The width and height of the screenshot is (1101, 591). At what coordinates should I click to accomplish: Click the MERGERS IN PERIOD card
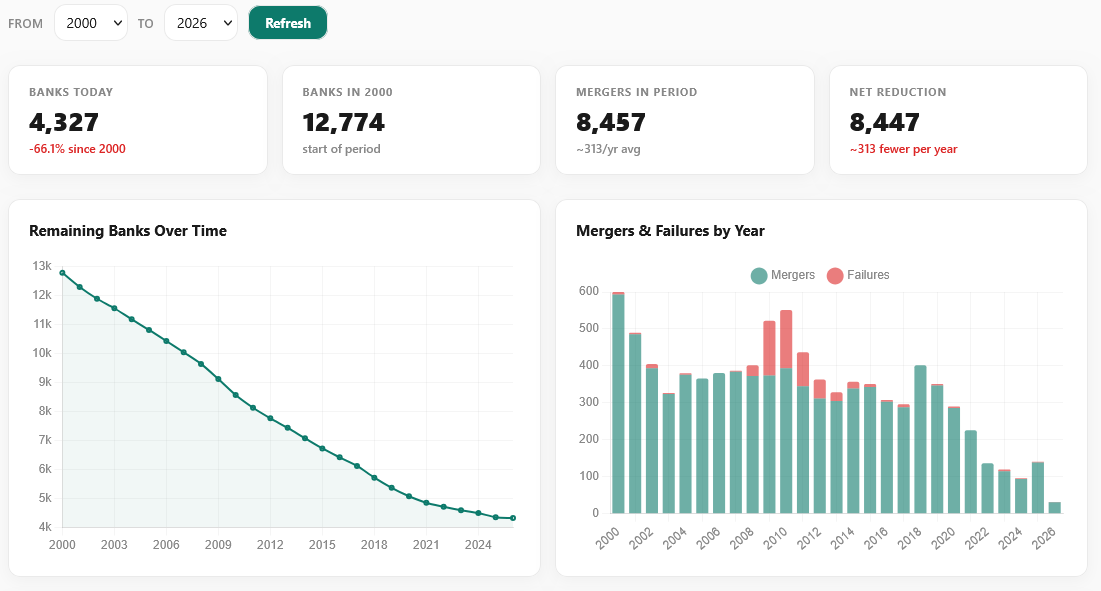coord(684,119)
